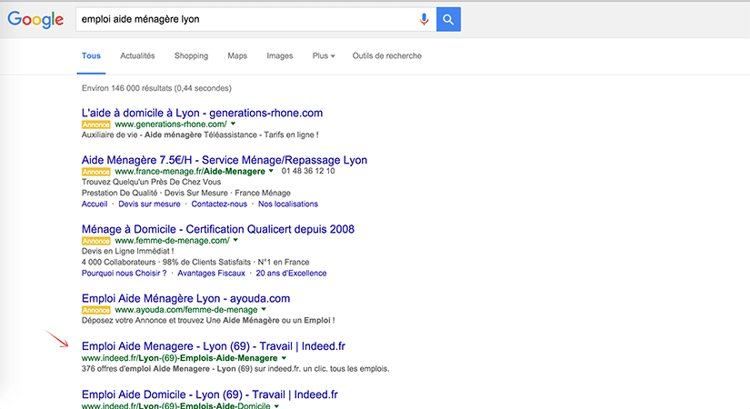750x409 pixels.
Task: Open 'Emploi Aide Domicile - Lyon (69)' Indeed result
Action: (x=210, y=395)
